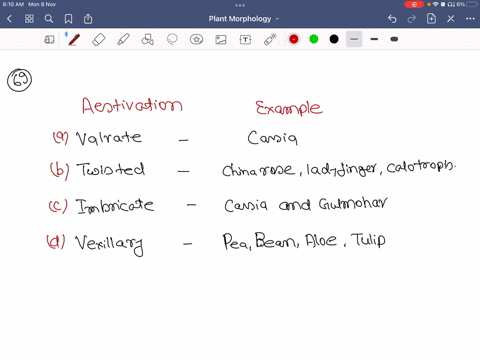
Task: Open the Elements sticker tool
Action: (x=197, y=40)
